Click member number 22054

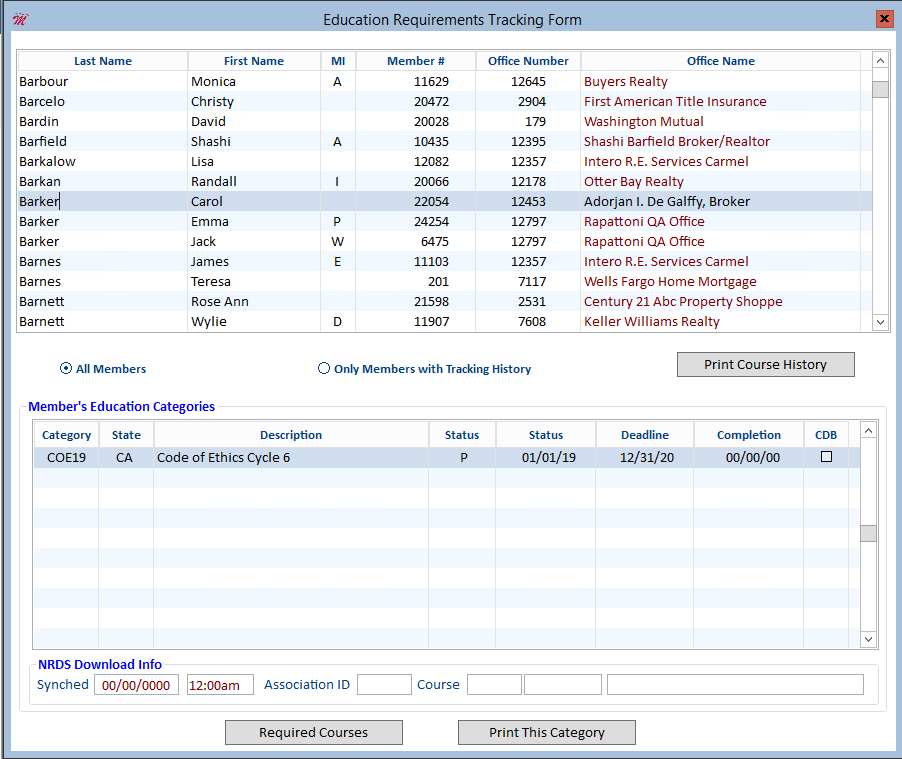(x=431, y=201)
